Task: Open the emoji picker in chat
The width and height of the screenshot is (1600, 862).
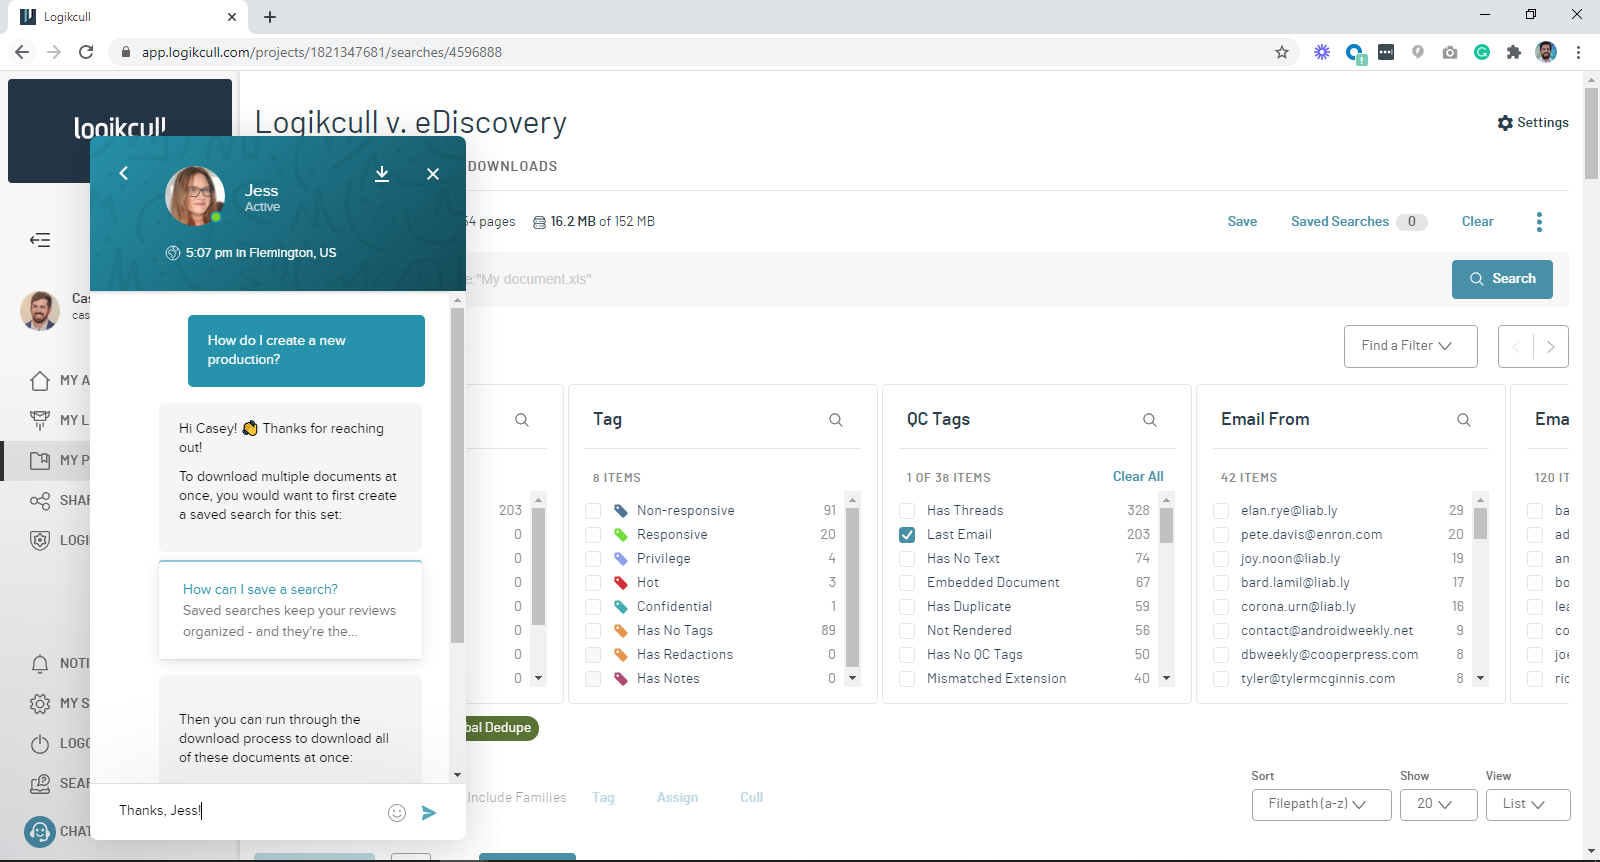Action: [397, 813]
